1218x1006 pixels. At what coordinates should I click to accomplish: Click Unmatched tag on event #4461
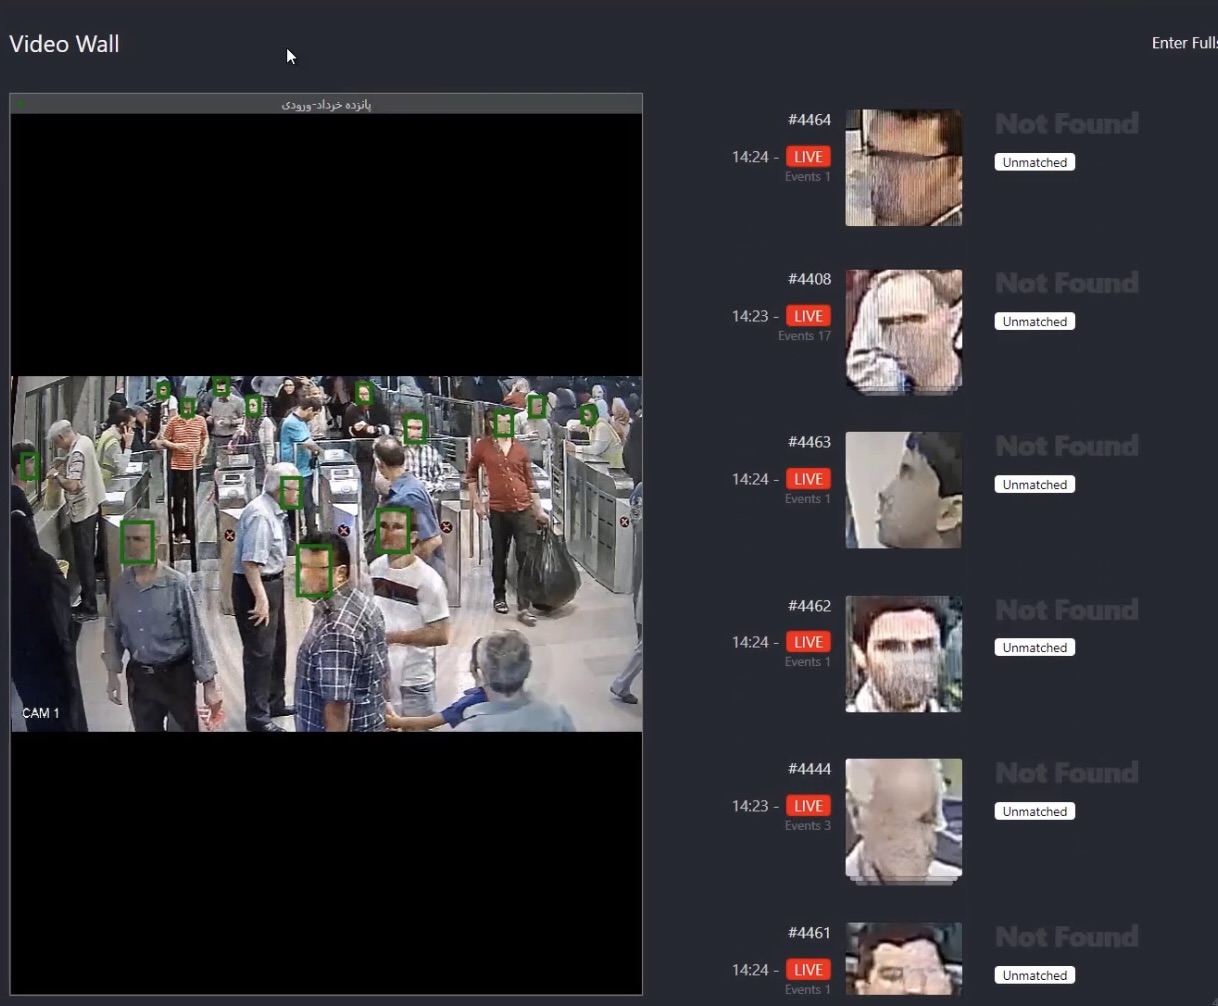pyautogui.click(x=1034, y=975)
